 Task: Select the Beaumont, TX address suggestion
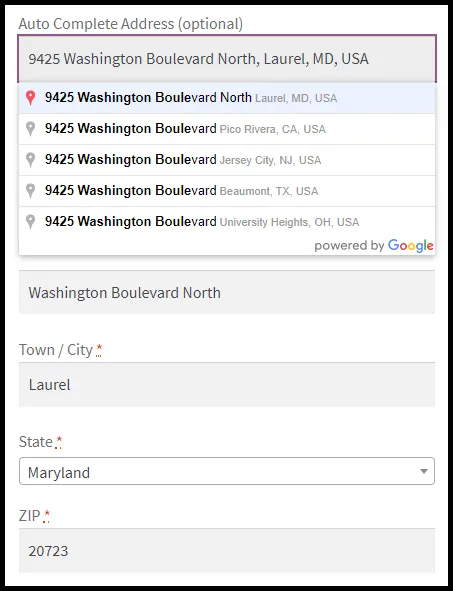click(x=227, y=191)
